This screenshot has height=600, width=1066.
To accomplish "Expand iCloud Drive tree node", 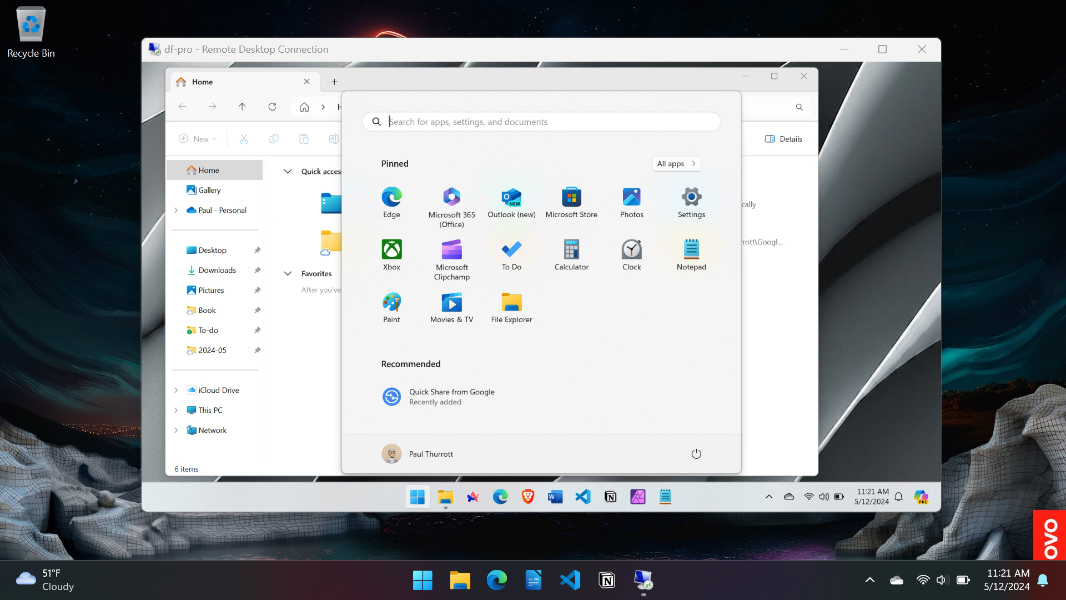I will 177,390.
